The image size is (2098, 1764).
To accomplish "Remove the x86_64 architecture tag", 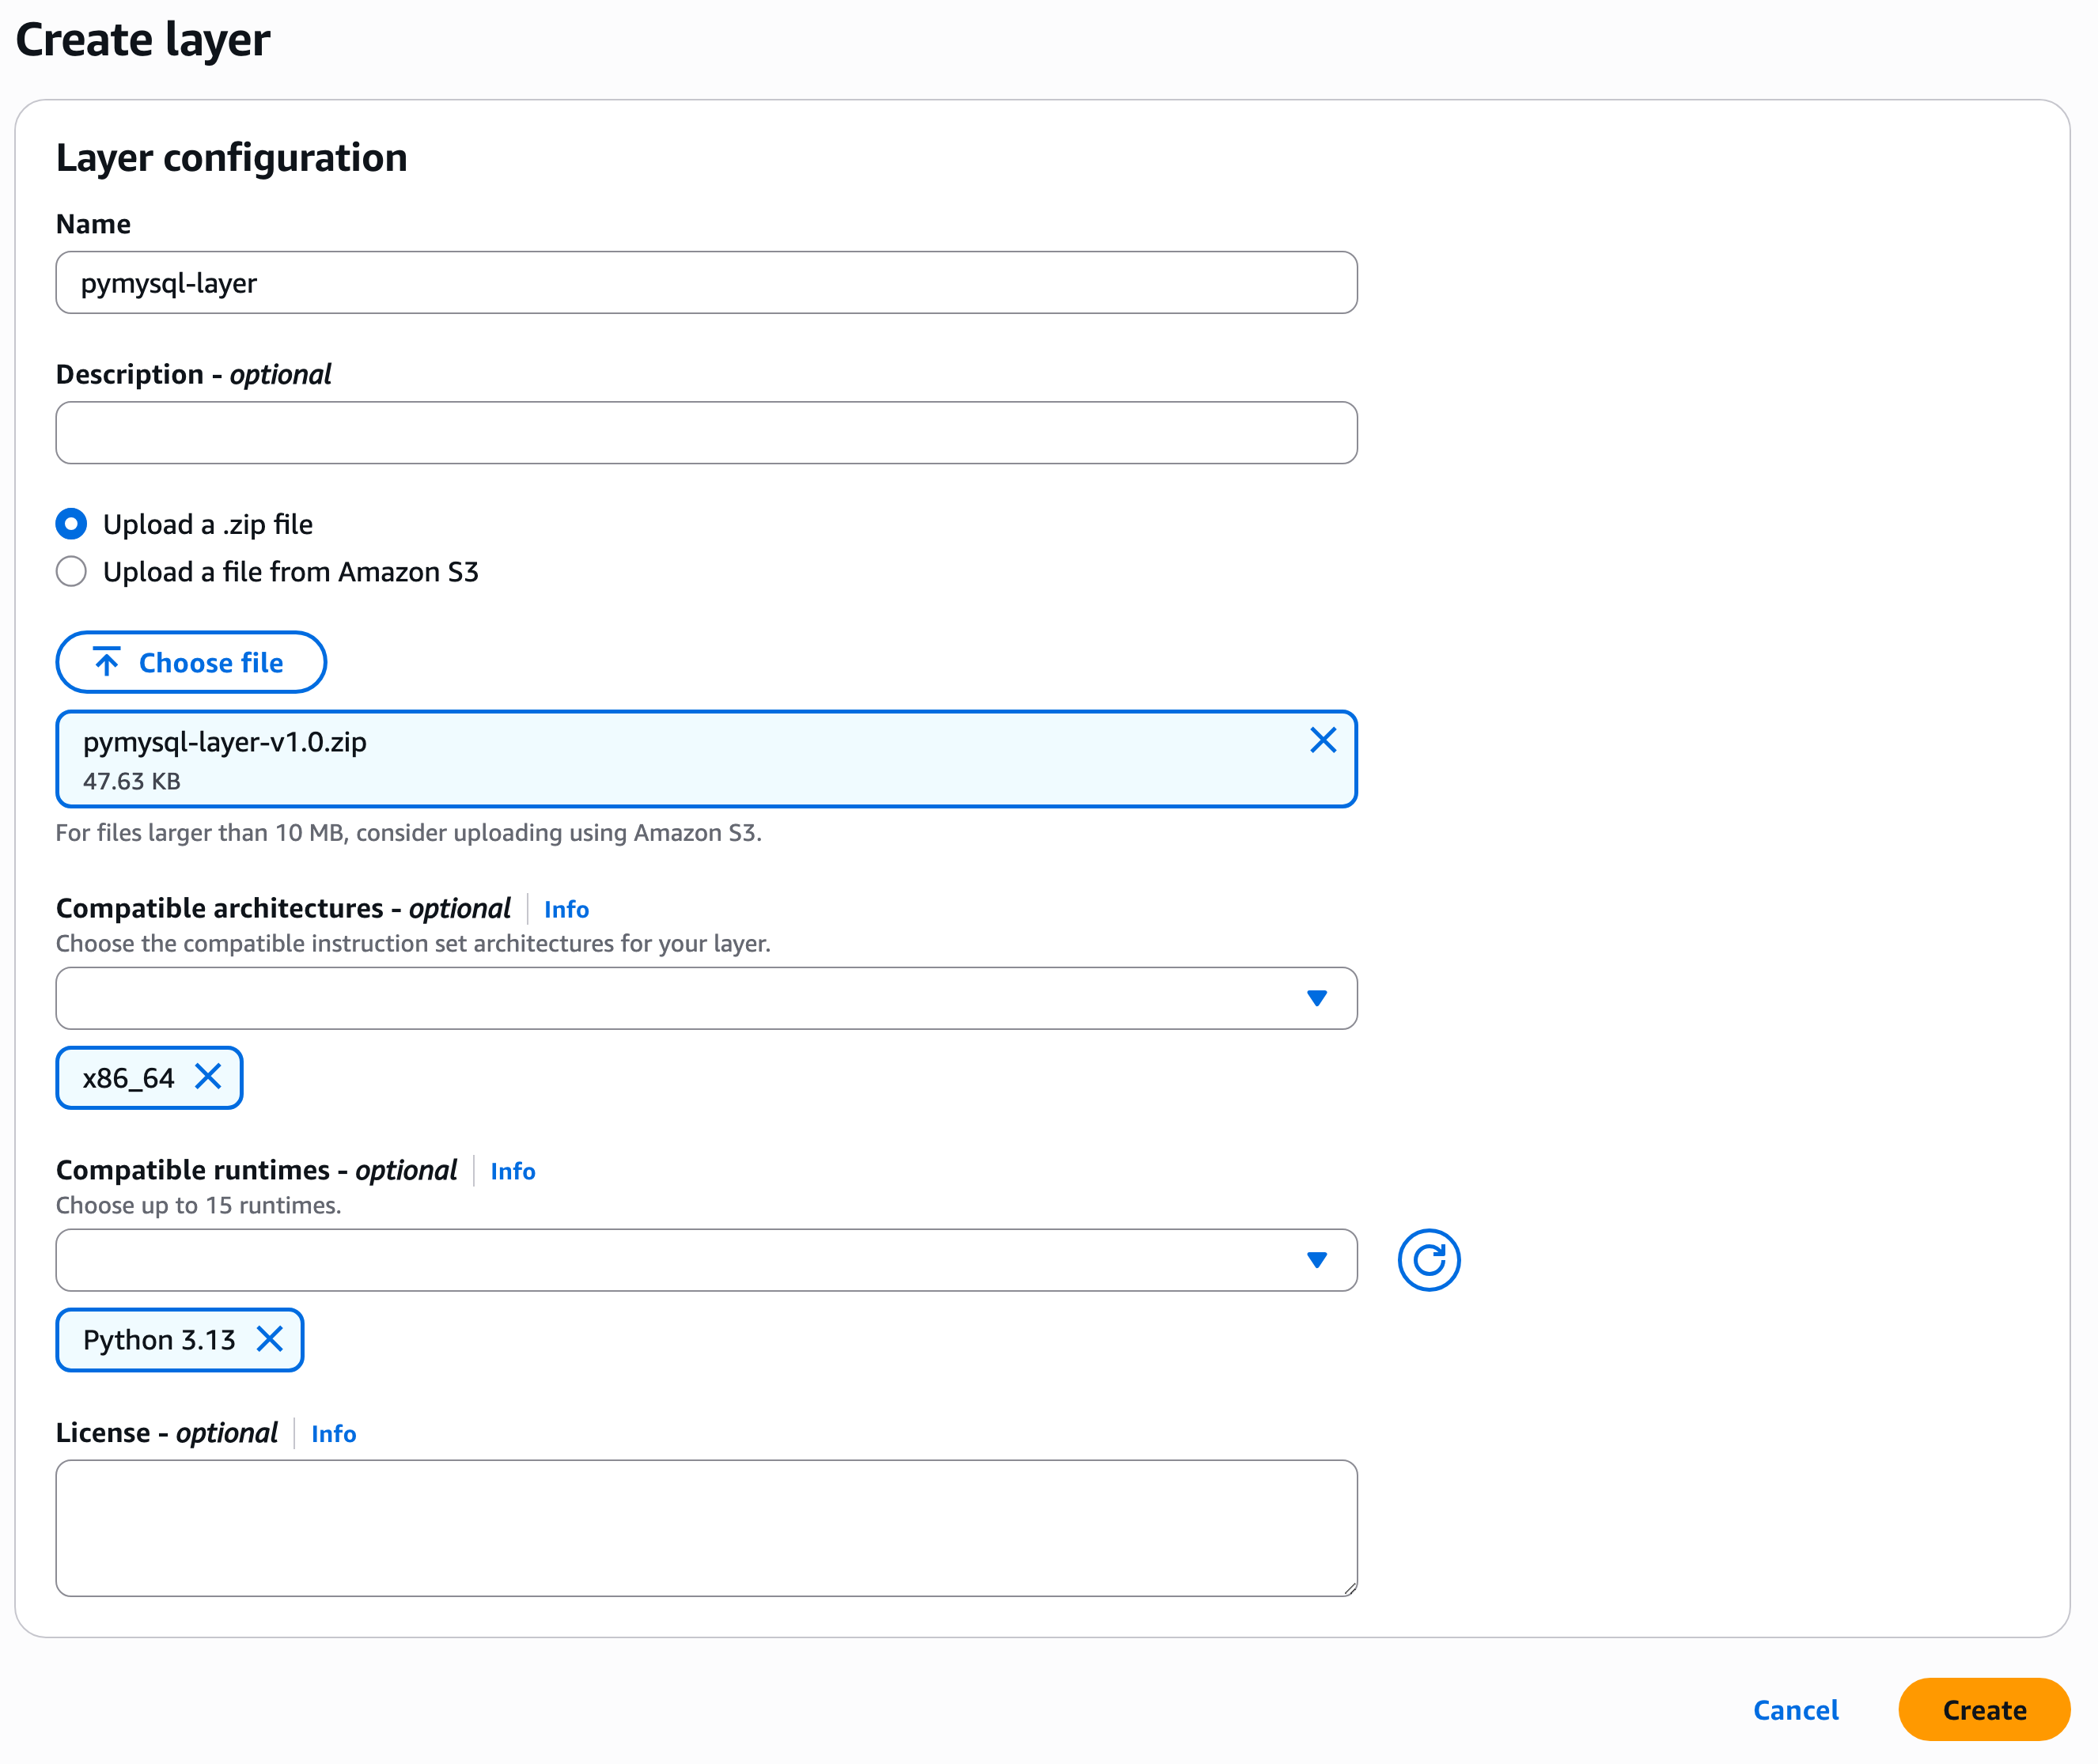I will 208,1077.
